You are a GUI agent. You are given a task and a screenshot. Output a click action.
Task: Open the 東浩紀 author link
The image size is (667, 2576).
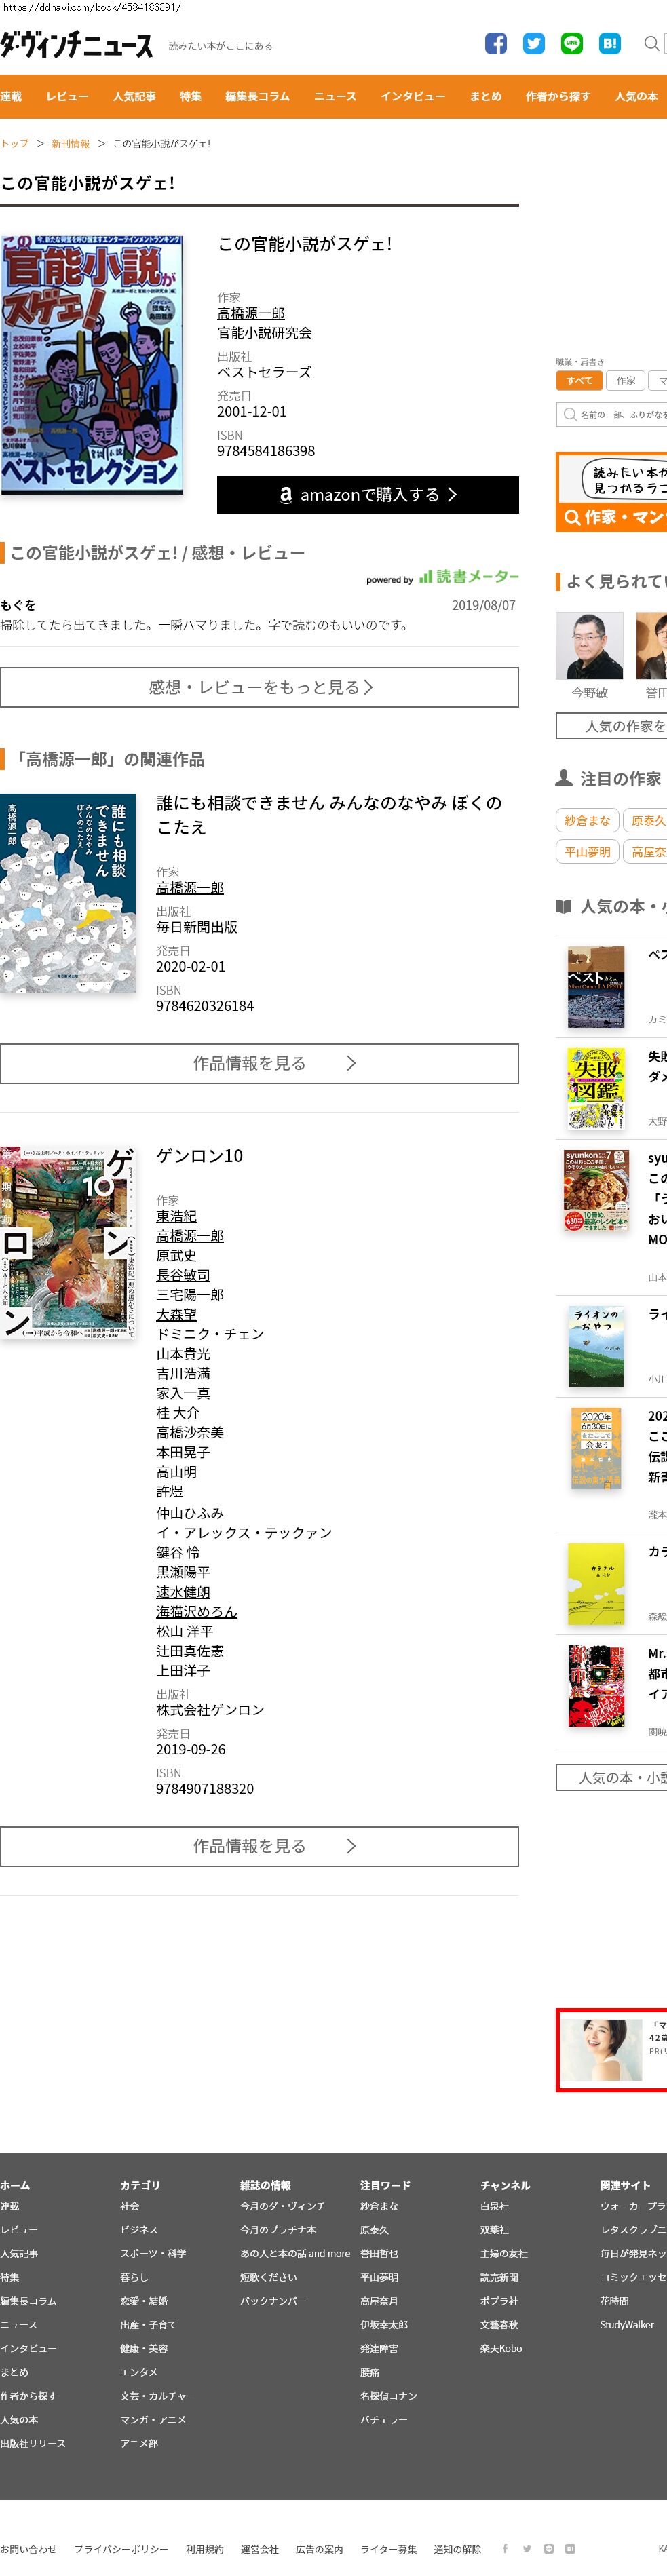[176, 1216]
